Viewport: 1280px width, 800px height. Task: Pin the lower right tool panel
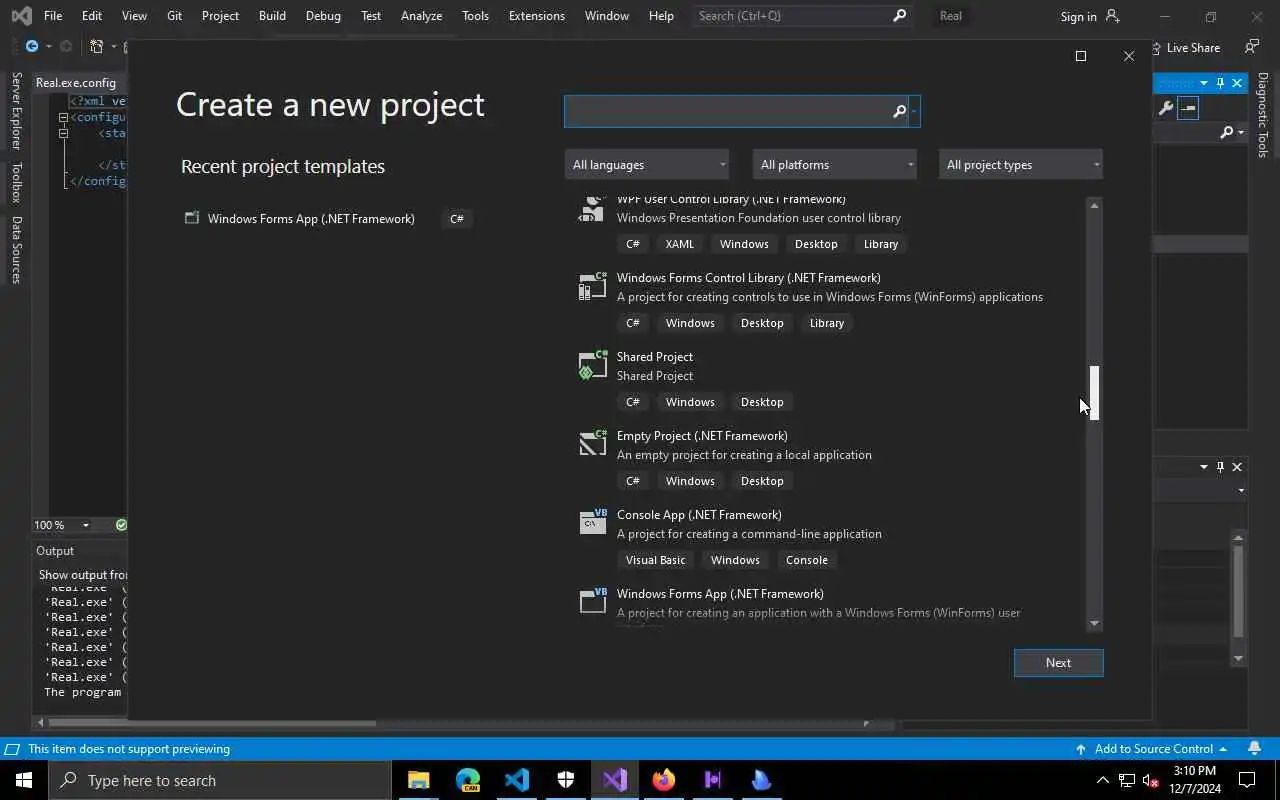coord(1220,467)
